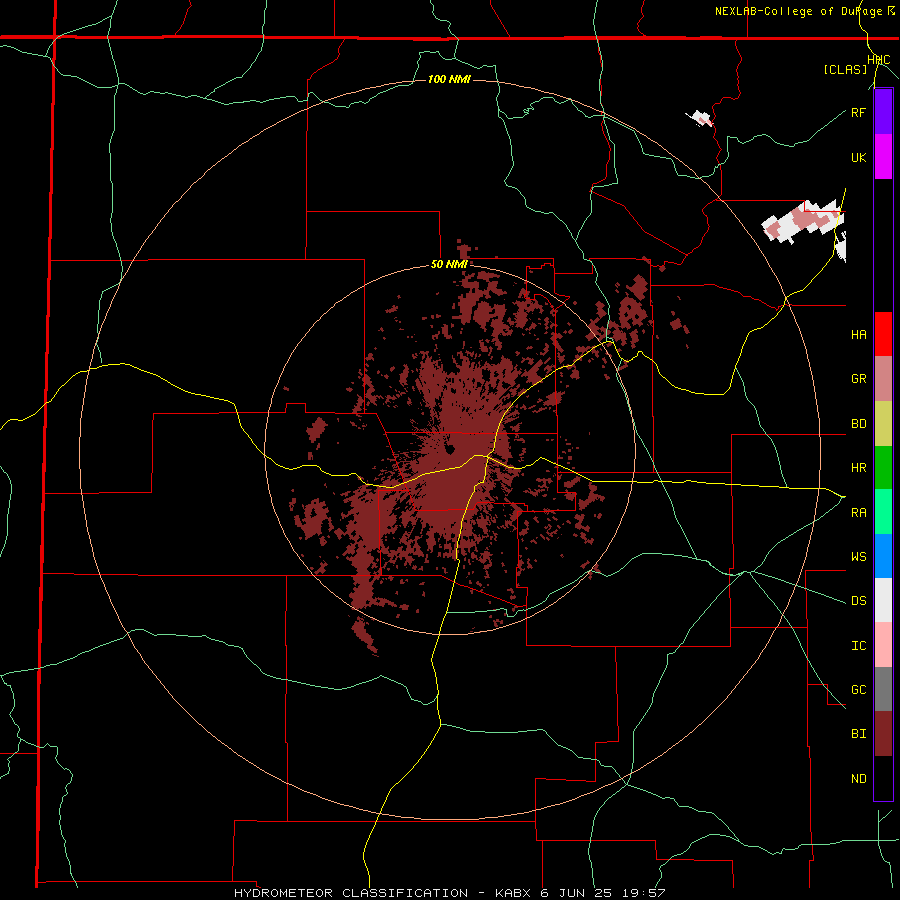Pick the dark green HR legend swatch
Viewport: 900px width, 900px height.
coord(883,467)
